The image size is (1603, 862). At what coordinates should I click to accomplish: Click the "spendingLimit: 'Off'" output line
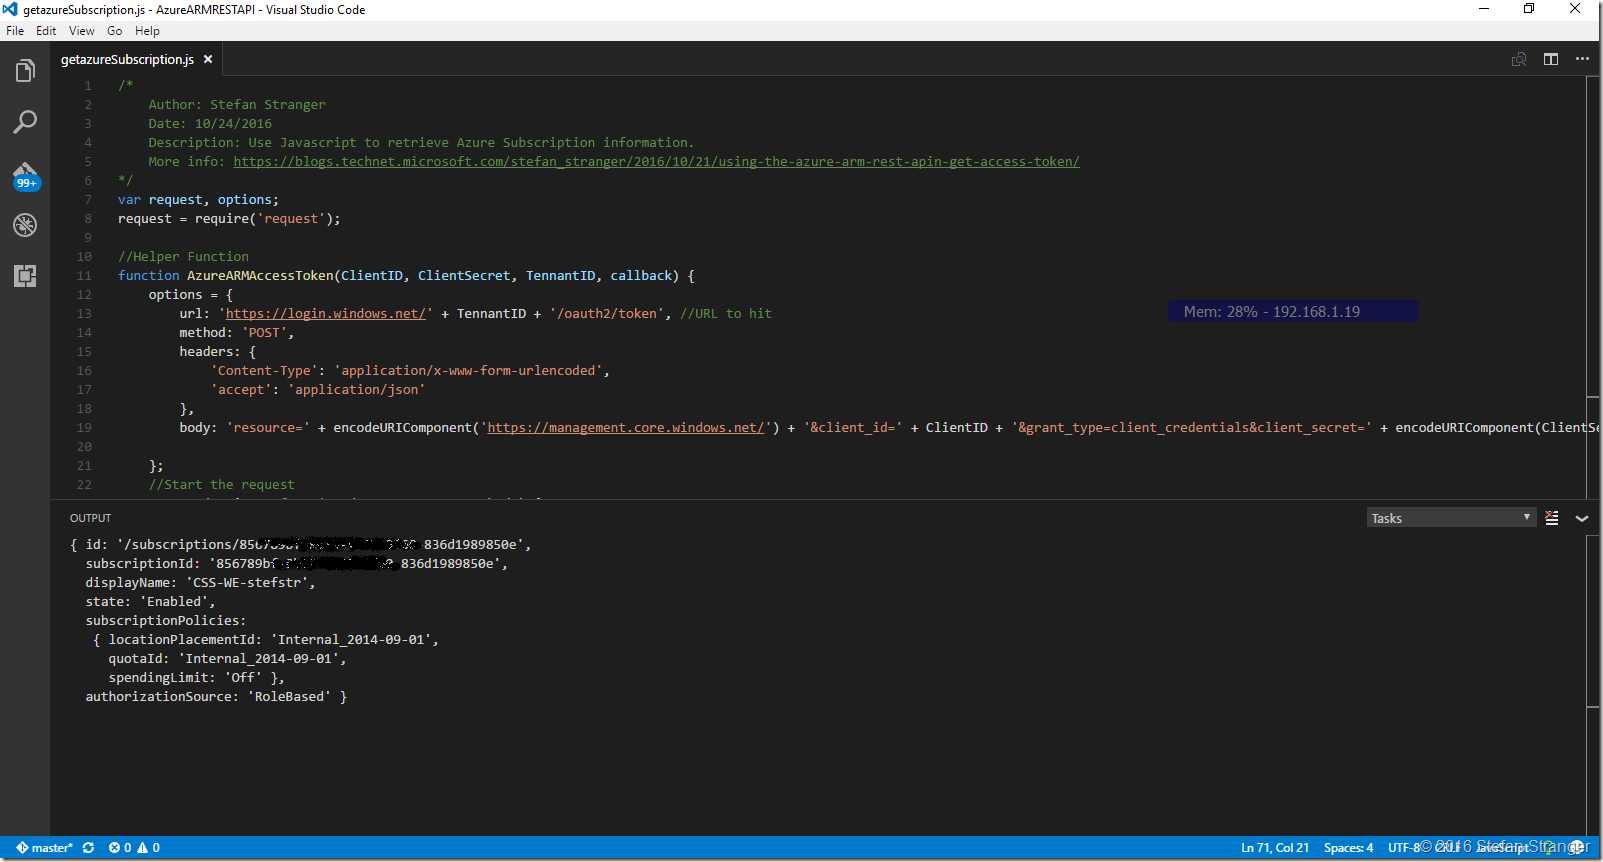coord(196,677)
